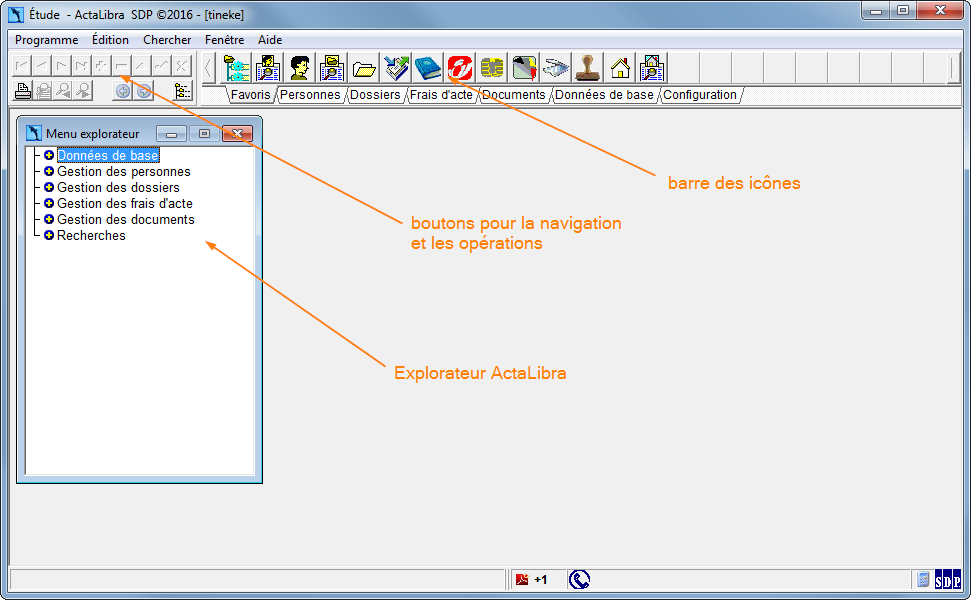The width and height of the screenshot is (971, 600).
Task: Click the checklist with arrows icon
Action: pyautogui.click(x=396, y=68)
